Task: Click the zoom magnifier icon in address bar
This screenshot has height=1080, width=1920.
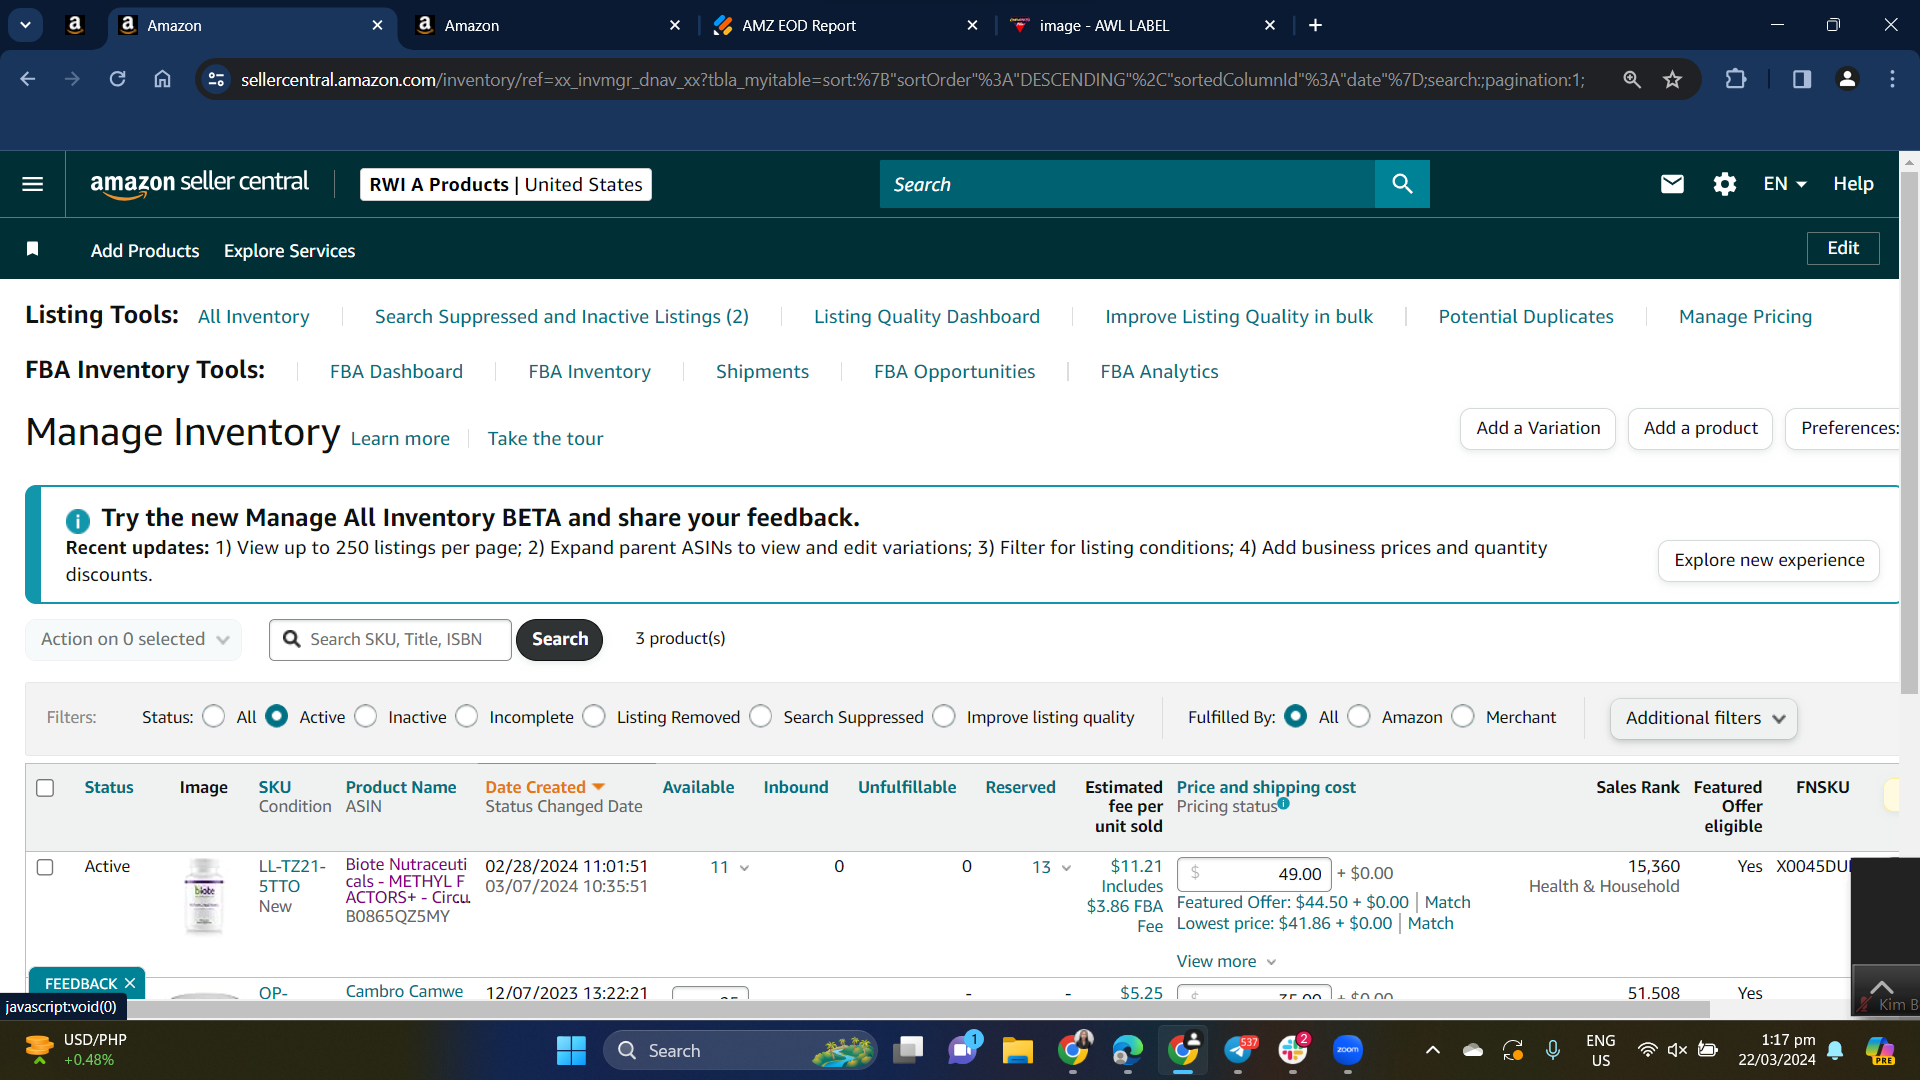Action: point(1632,79)
